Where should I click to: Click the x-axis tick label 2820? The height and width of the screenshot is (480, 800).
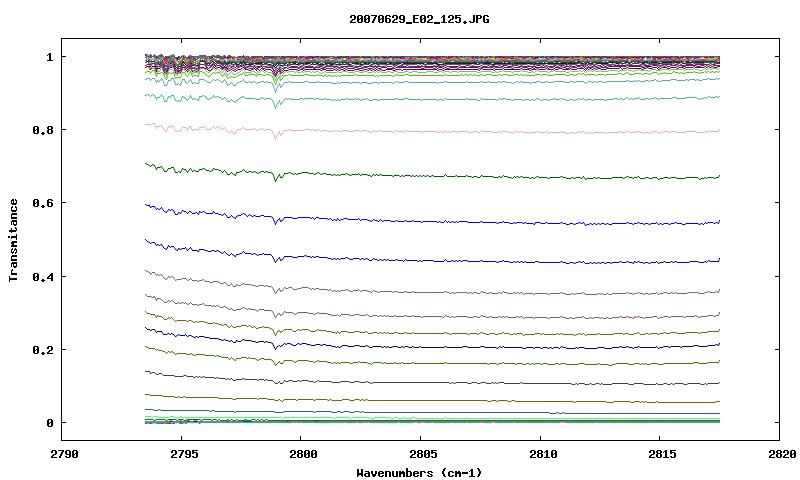click(780, 454)
